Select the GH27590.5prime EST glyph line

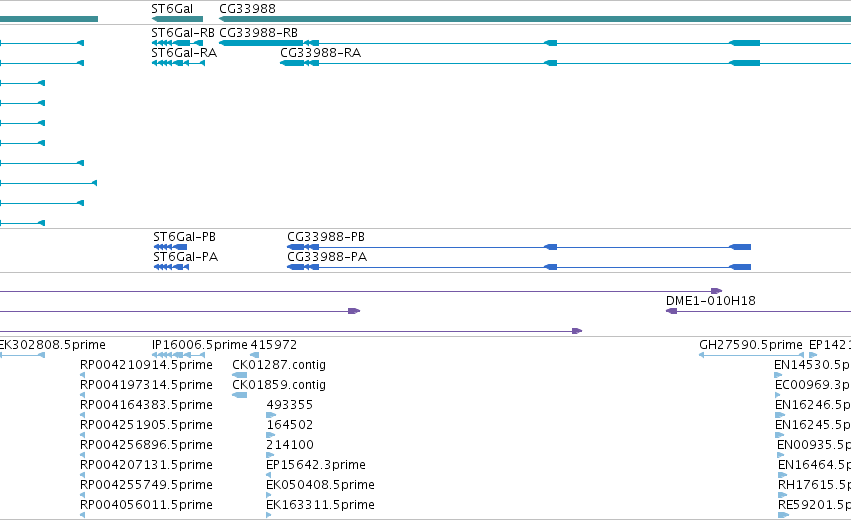[x=752, y=355]
